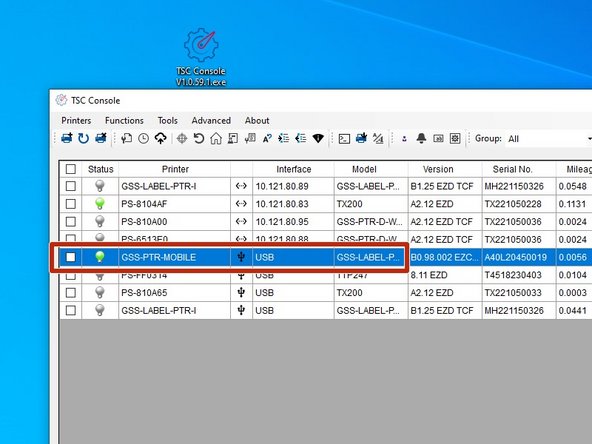Click the crosshair calibrate icon
The width and height of the screenshot is (592, 444).
[x=182, y=139]
